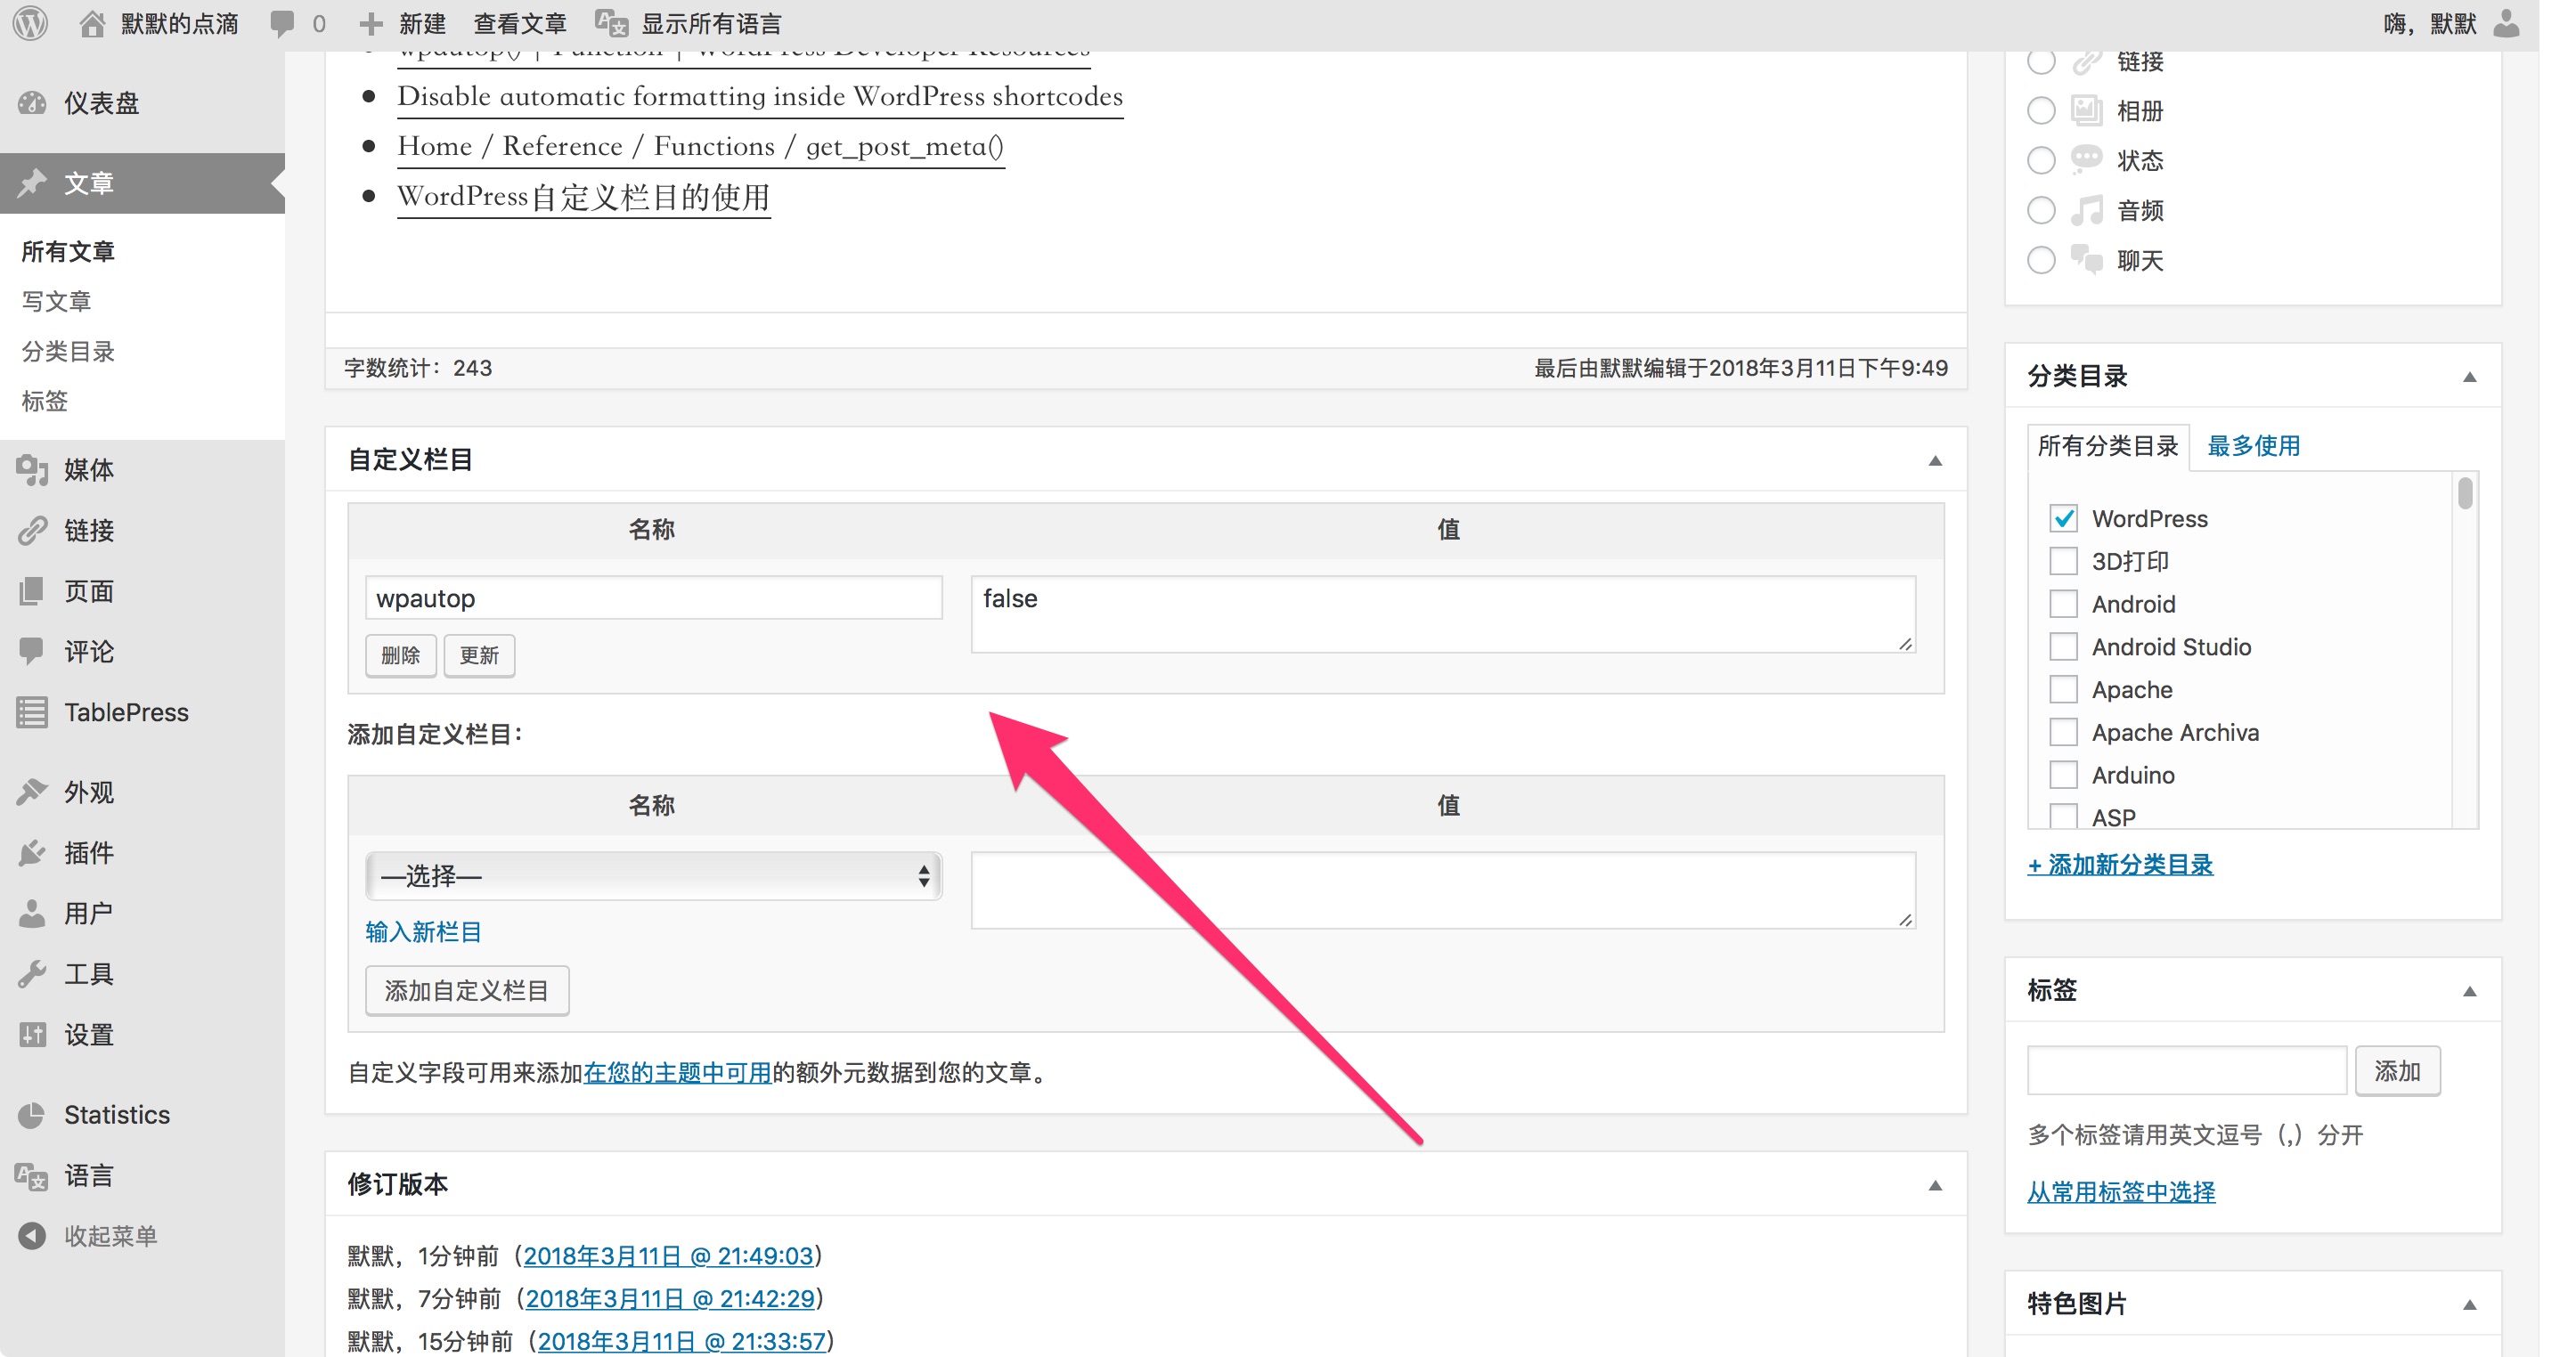Screen dimensions: 2576x1357
Task: Click the 更新 button for the wpautop field
Action: 479,656
